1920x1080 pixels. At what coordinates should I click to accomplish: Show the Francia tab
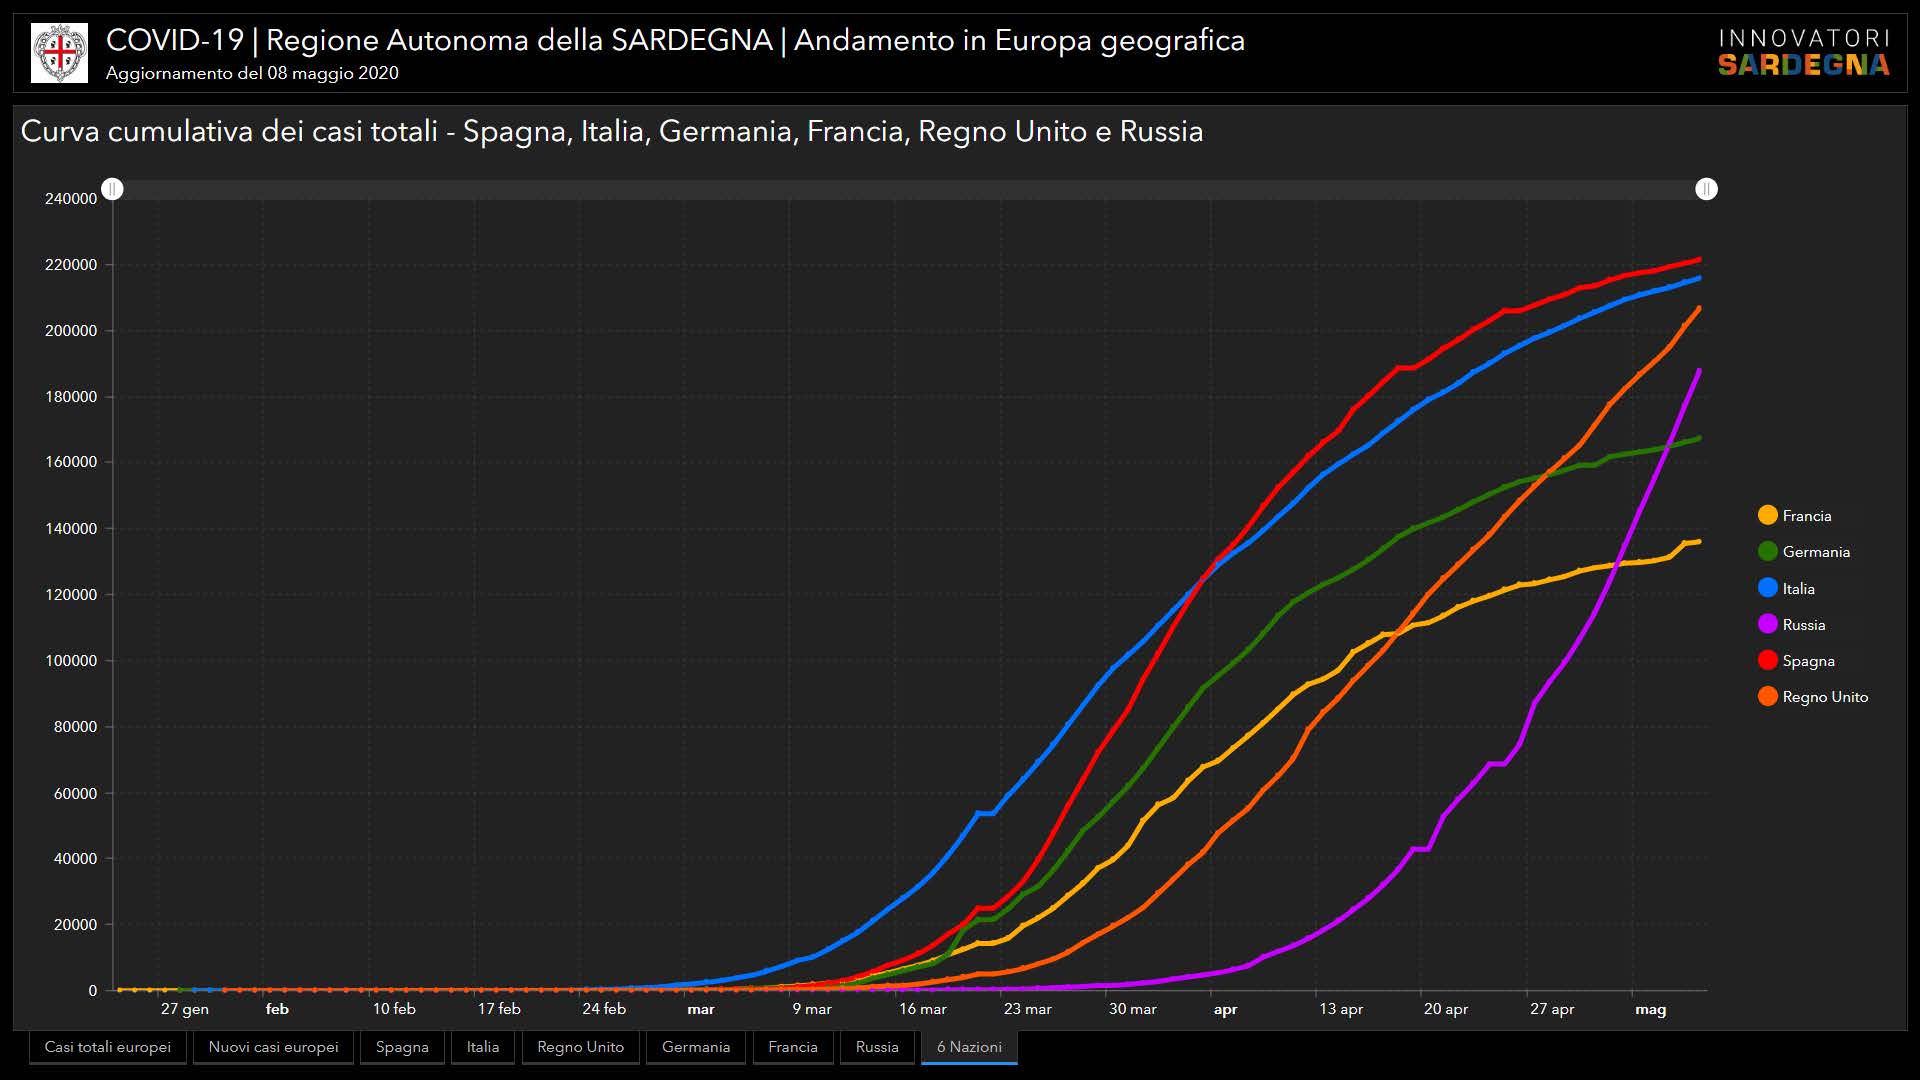[x=792, y=1047]
